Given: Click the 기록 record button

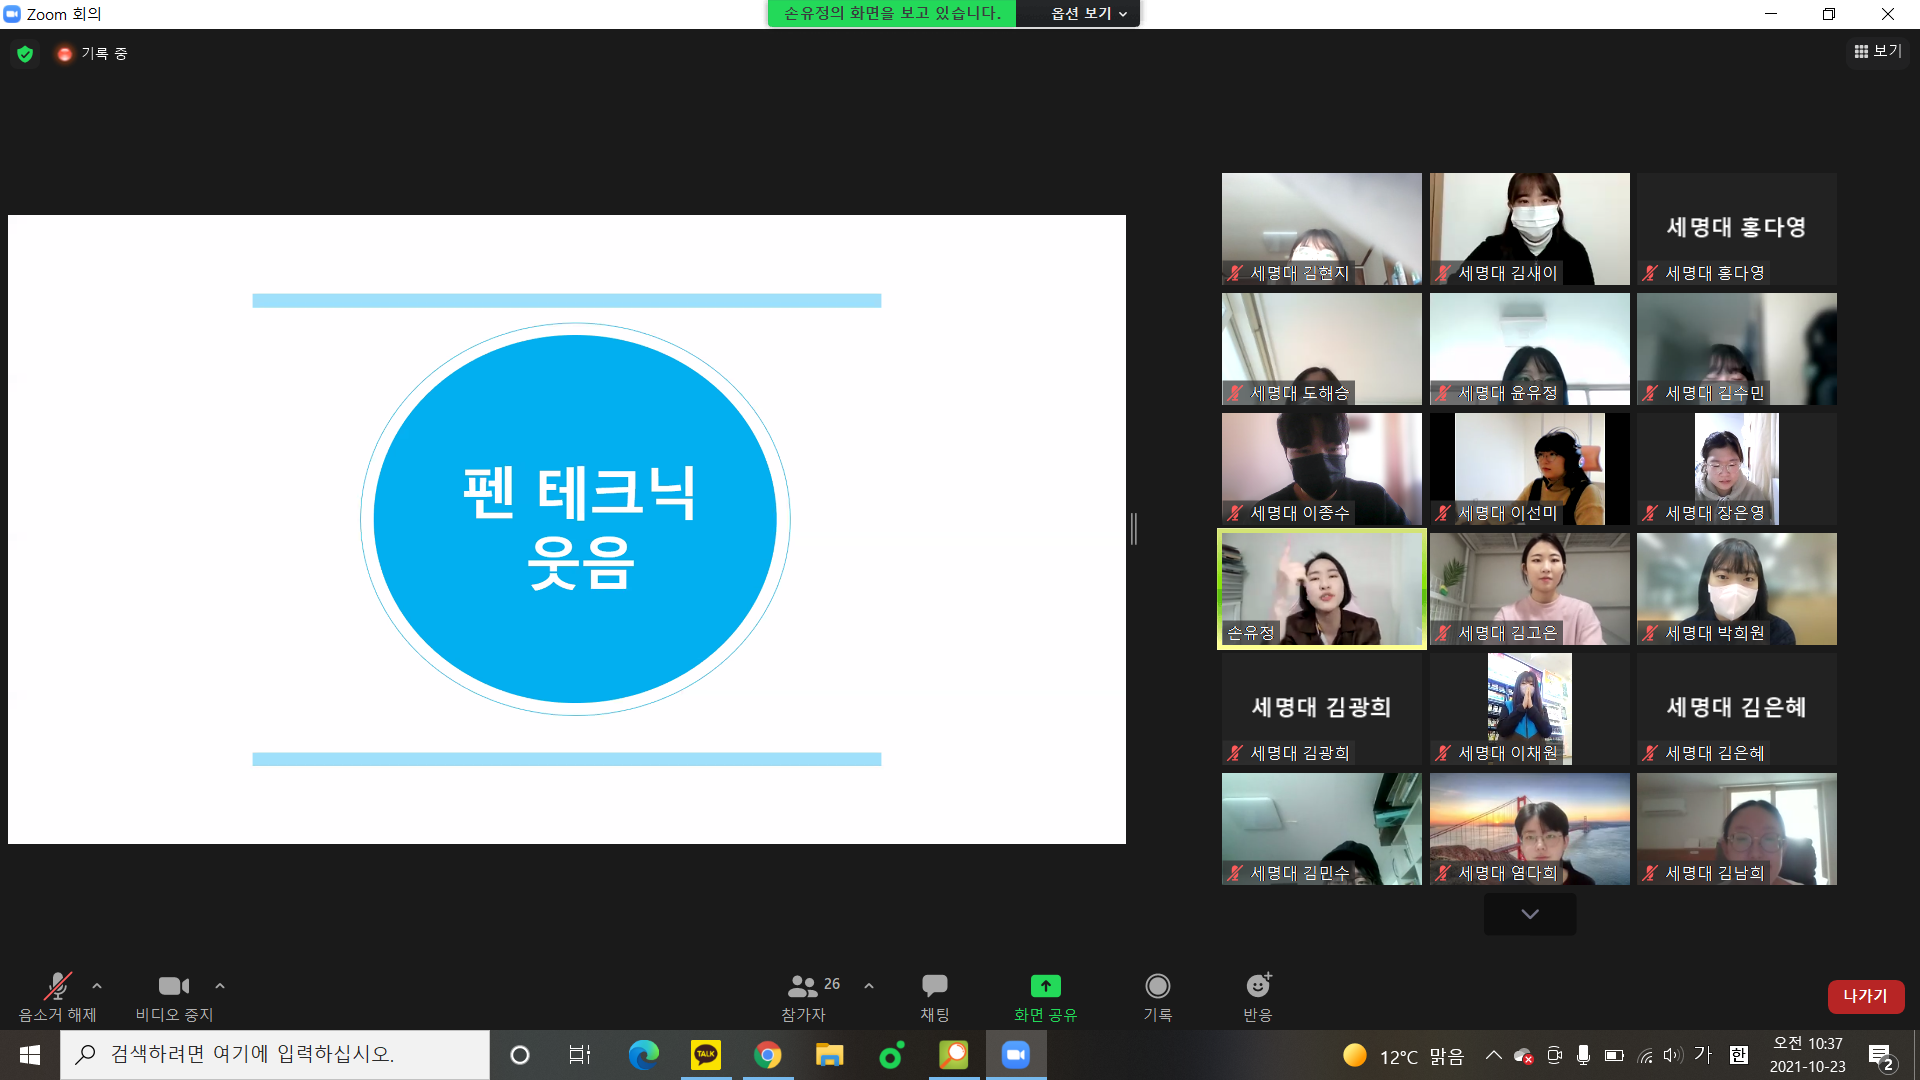Looking at the screenshot, I should tap(1157, 997).
